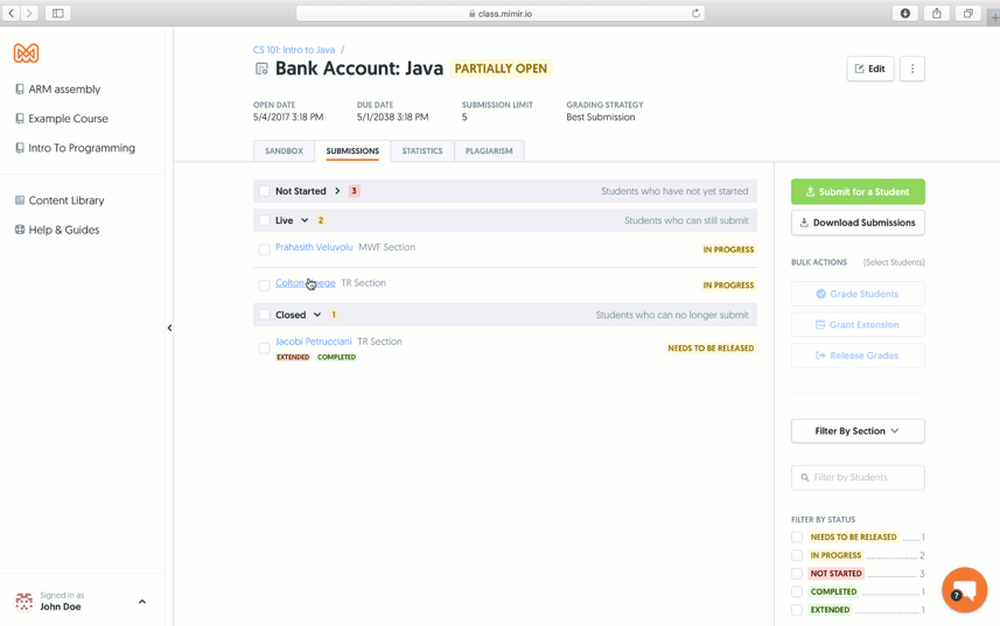
Task: Click the Submit for a Student button
Action: click(857, 192)
